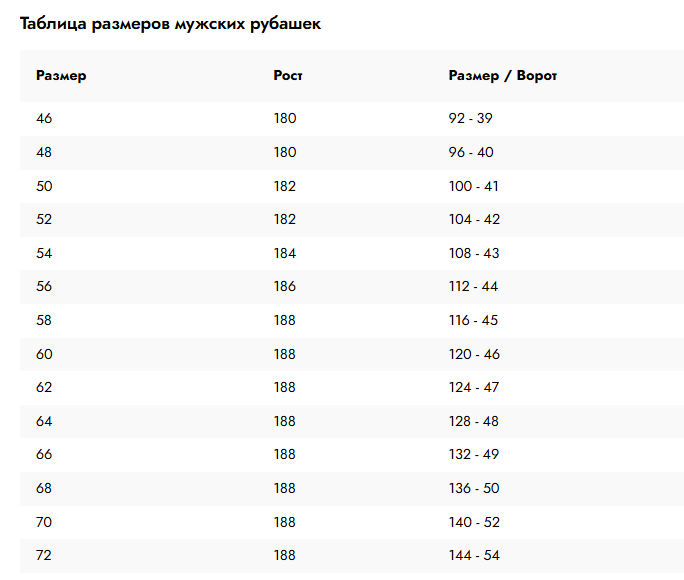The image size is (684, 580).
Task: Click the "92 - 39" collar value
Action: [x=471, y=118]
